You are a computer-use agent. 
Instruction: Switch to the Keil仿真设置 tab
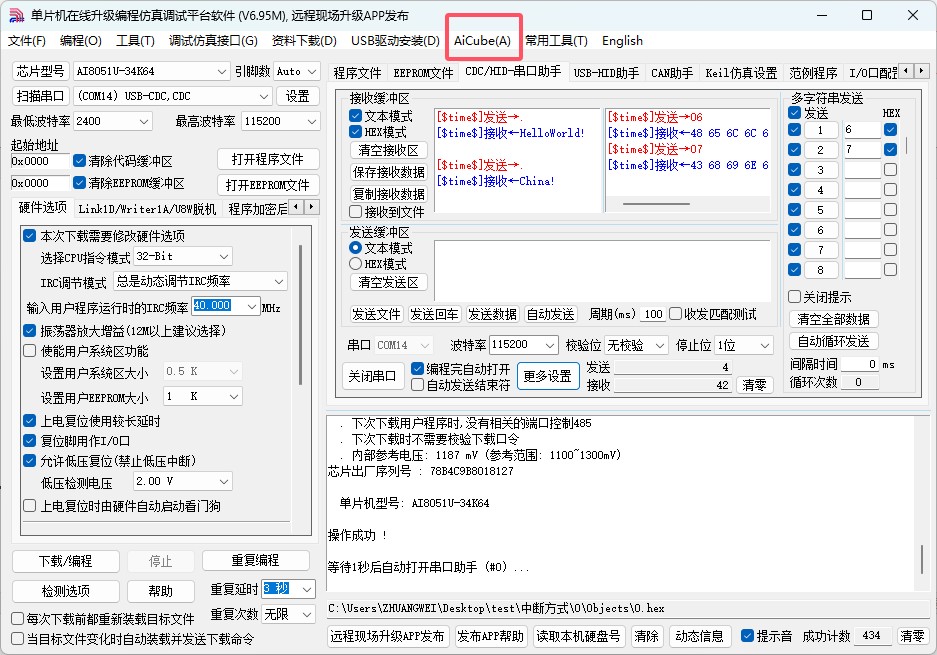[x=741, y=73]
